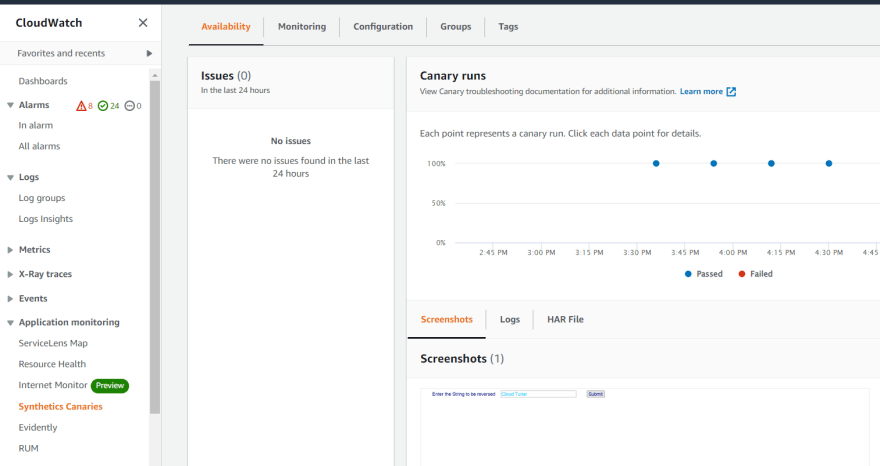Screen dimensions: 880x466
Task: Switch to the Tags tab
Action: pos(508,26)
